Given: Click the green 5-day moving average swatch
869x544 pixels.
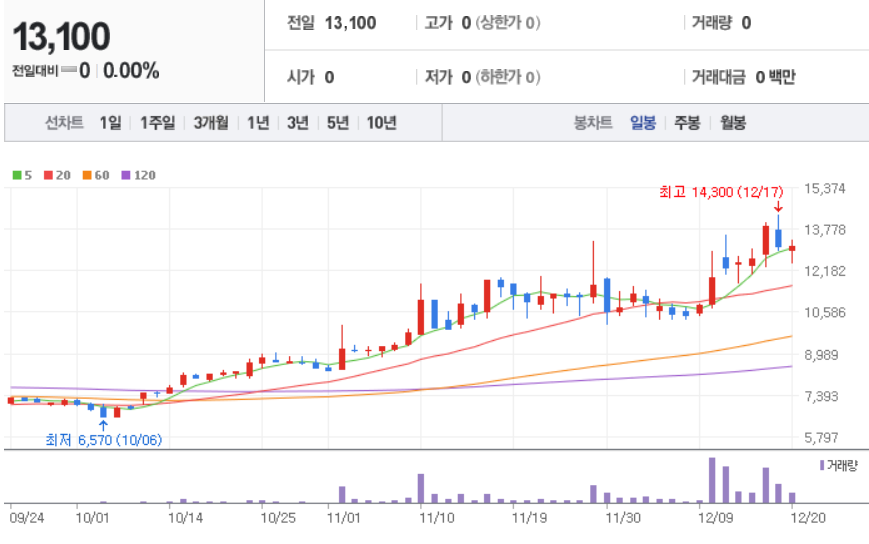Looking at the screenshot, I should click(17, 175).
